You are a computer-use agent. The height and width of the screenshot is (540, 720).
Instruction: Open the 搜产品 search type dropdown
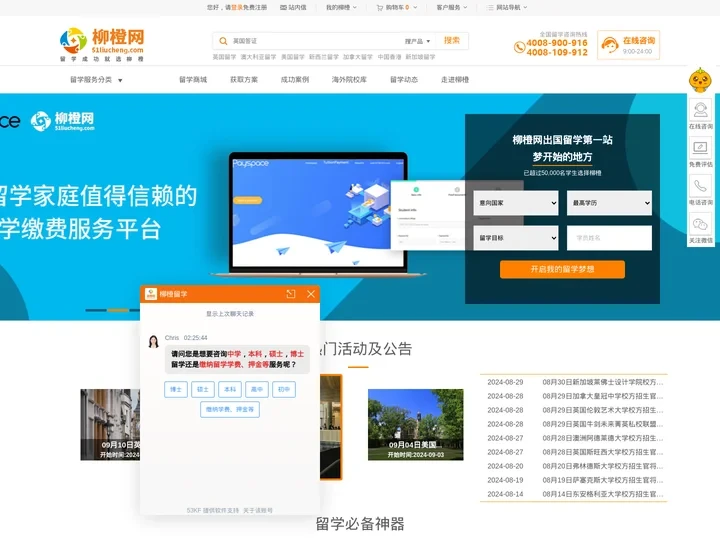pos(417,41)
